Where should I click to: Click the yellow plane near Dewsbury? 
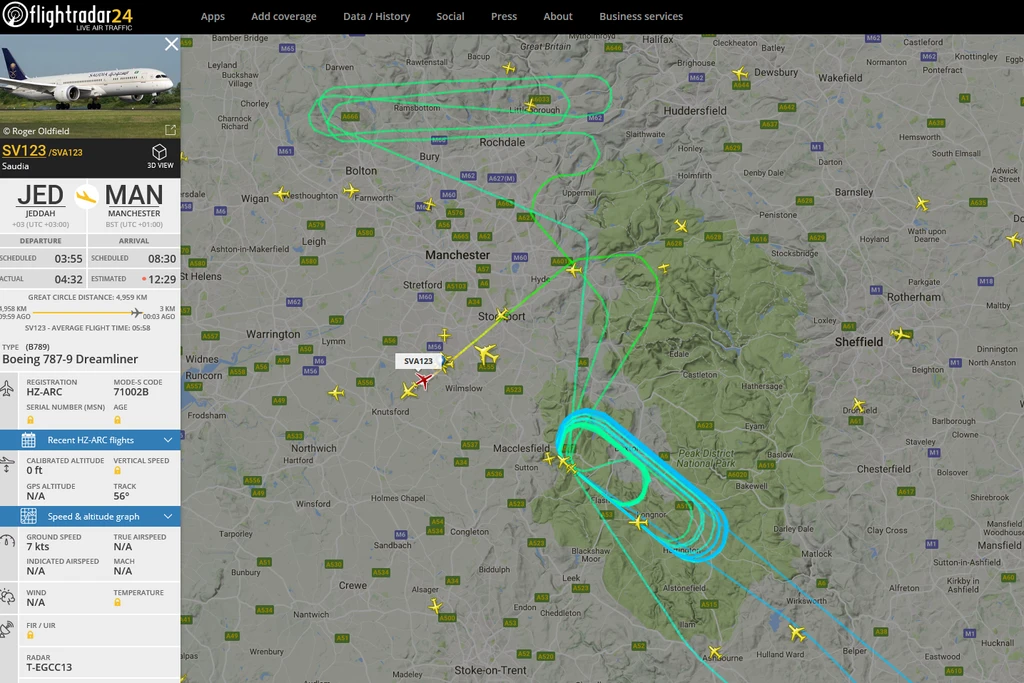click(740, 72)
